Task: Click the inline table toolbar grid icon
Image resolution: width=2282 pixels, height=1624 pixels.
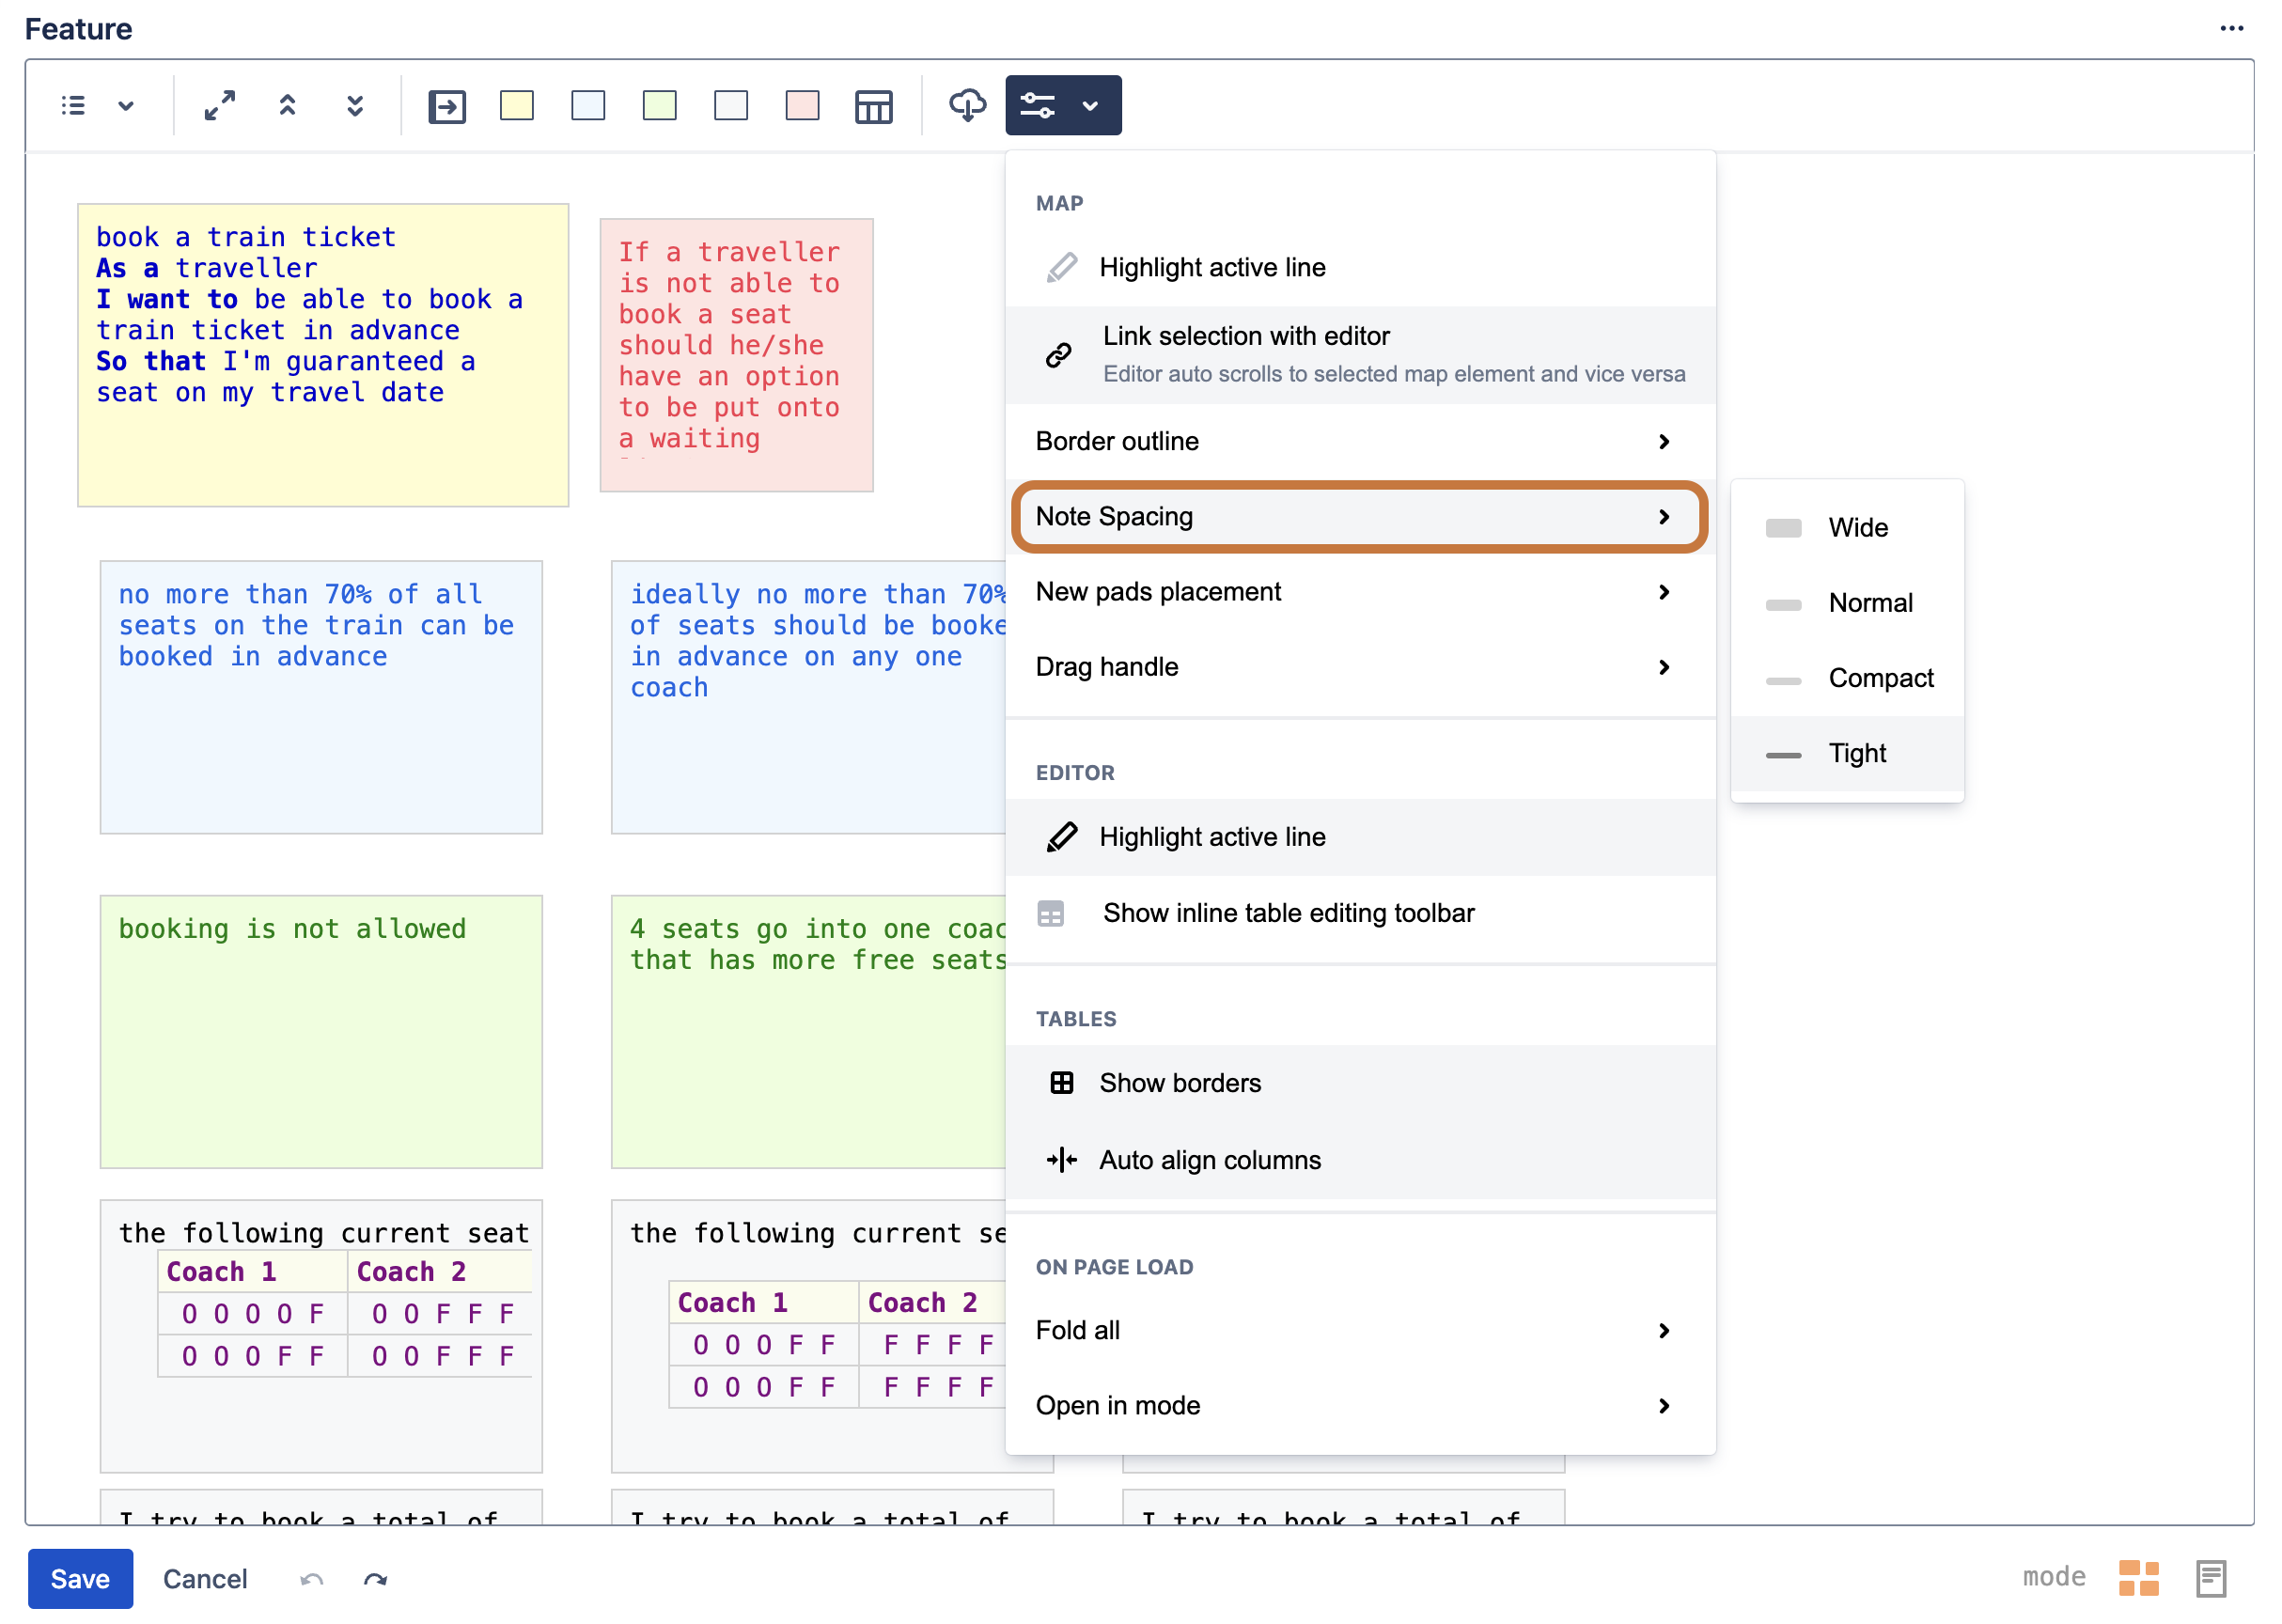Action: (x=1051, y=913)
